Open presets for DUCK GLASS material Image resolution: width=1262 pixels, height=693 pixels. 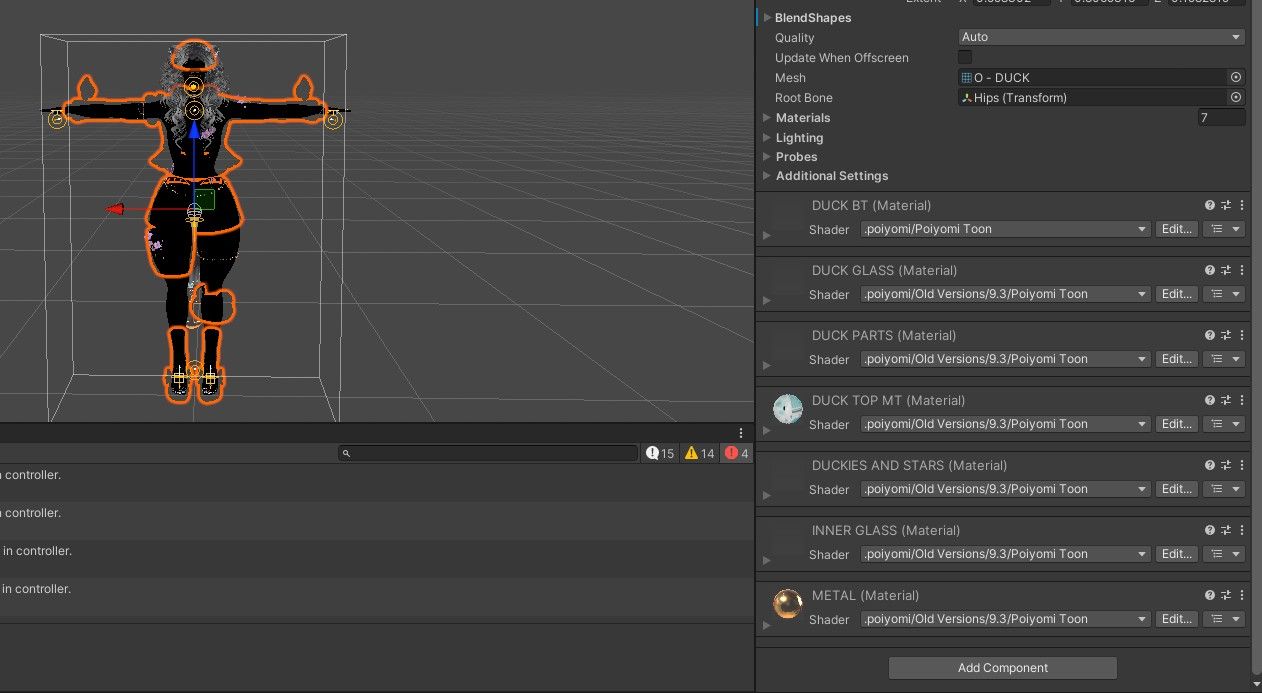(x=1226, y=270)
